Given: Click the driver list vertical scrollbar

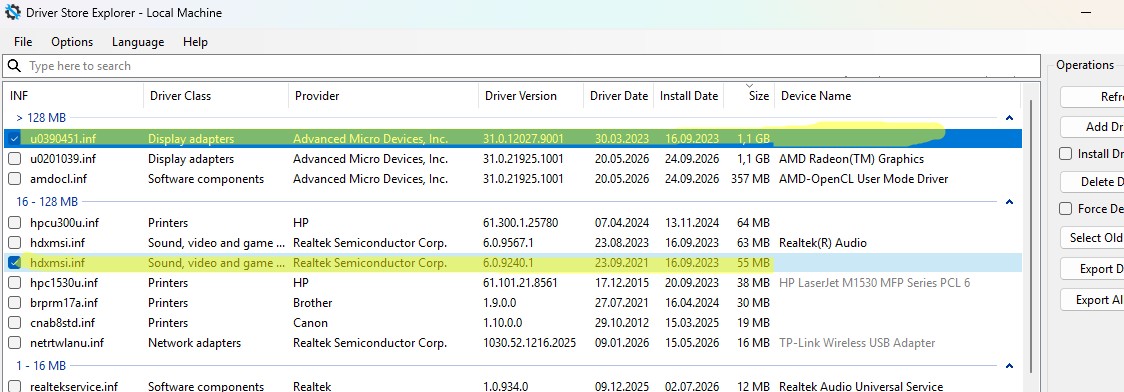Looking at the screenshot, I should click(1031, 236).
